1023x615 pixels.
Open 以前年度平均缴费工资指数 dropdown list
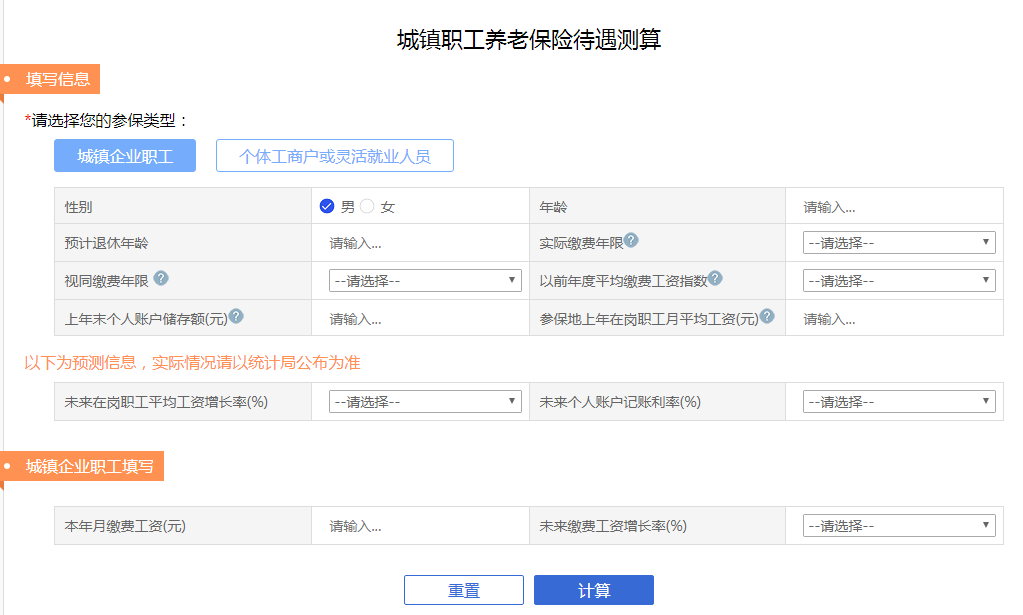tap(898, 281)
